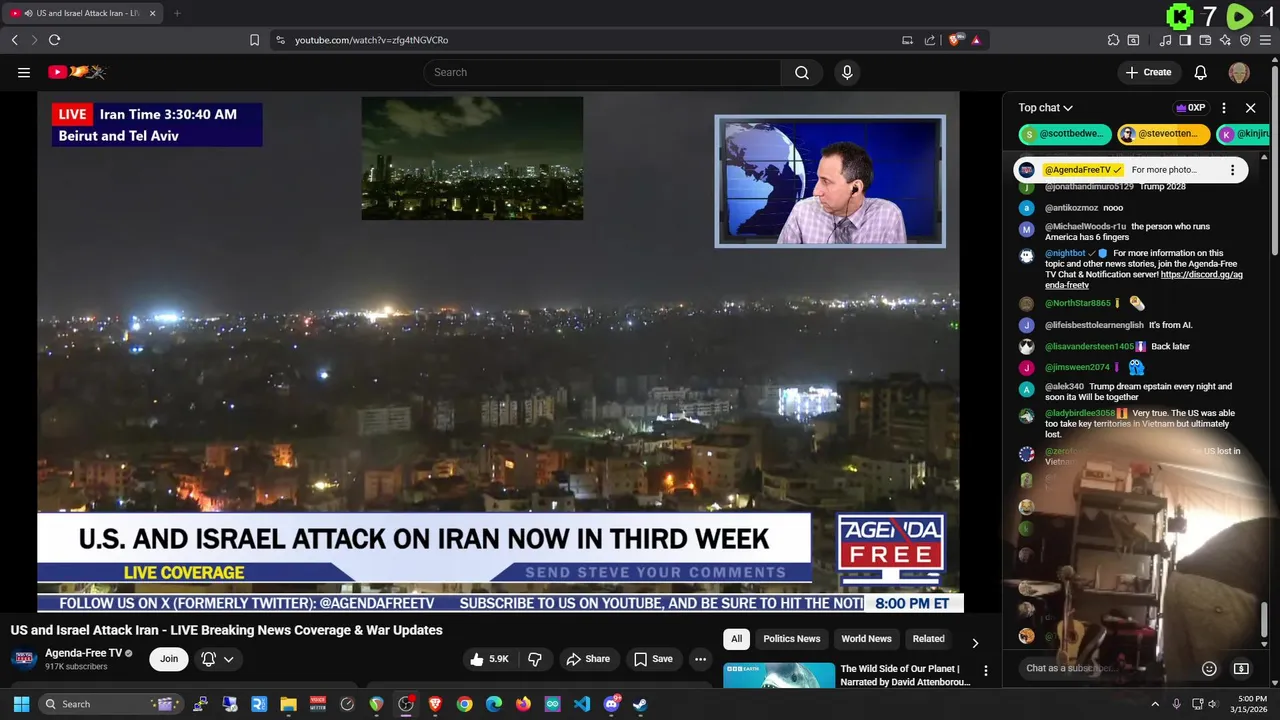Select the World News filter chip
This screenshot has width=1280, height=720.
point(866,639)
